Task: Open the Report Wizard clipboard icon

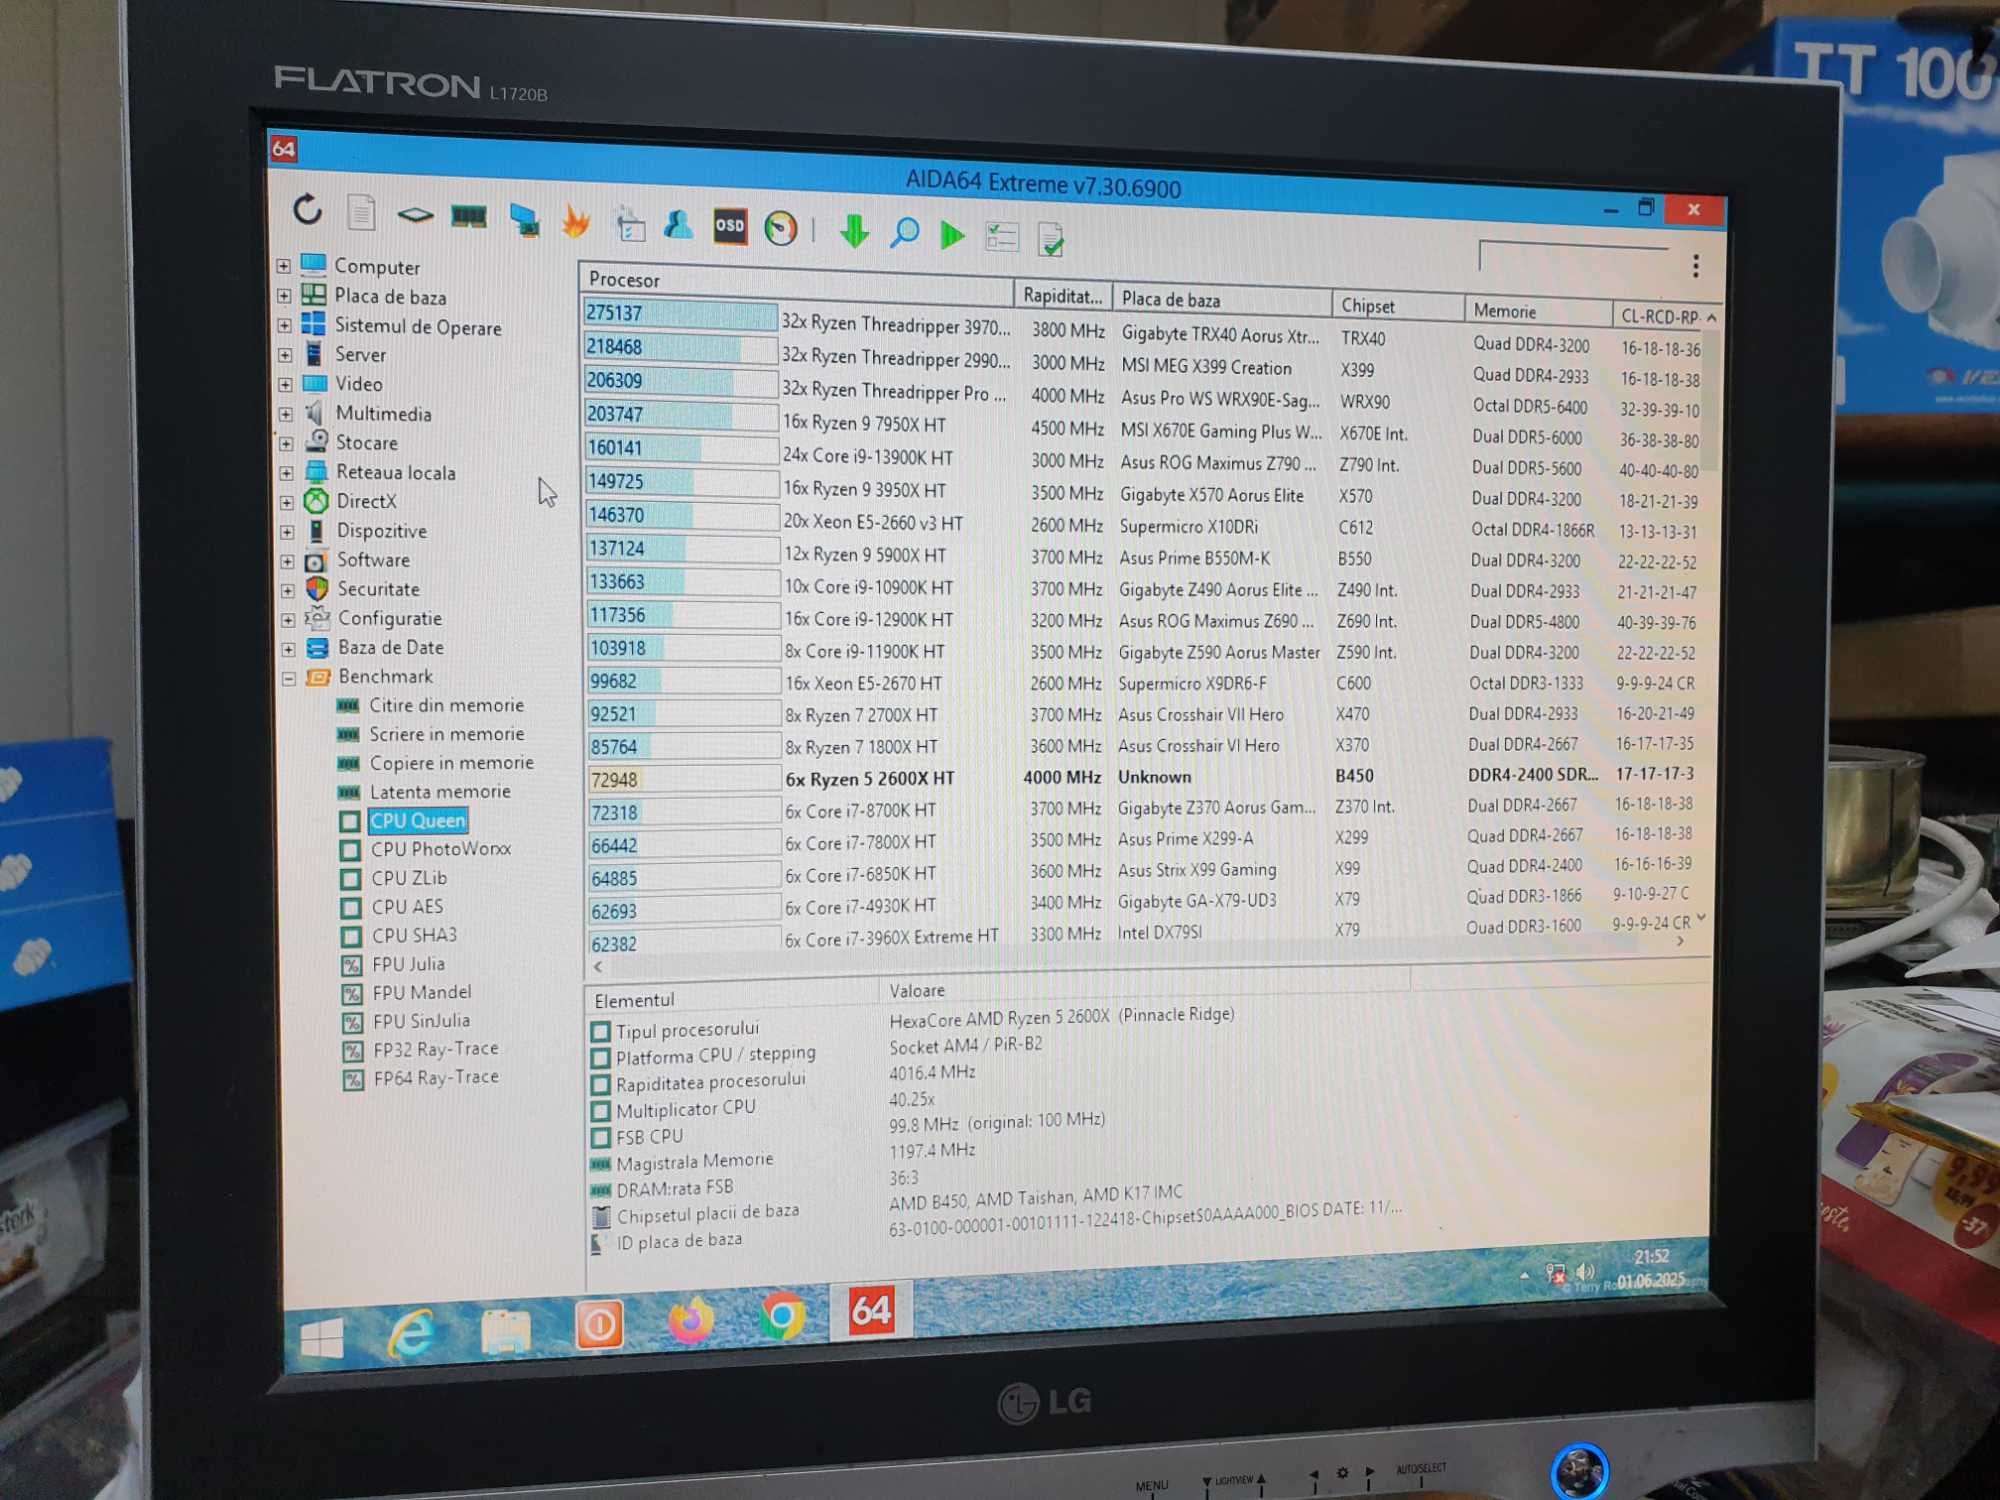Action: (x=630, y=225)
